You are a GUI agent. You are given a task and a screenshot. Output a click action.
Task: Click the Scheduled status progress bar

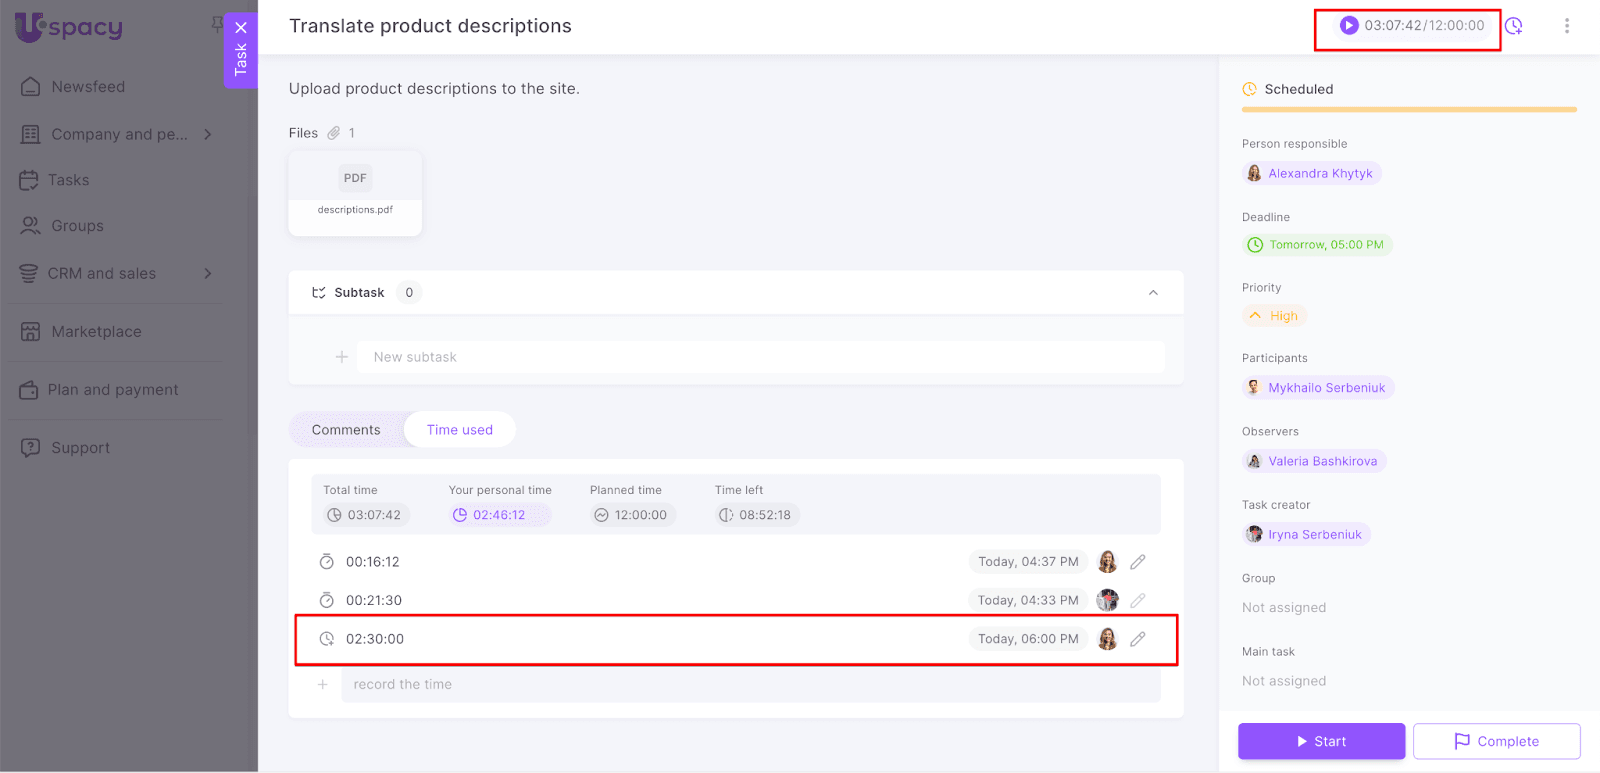[x=1408, y=109]
